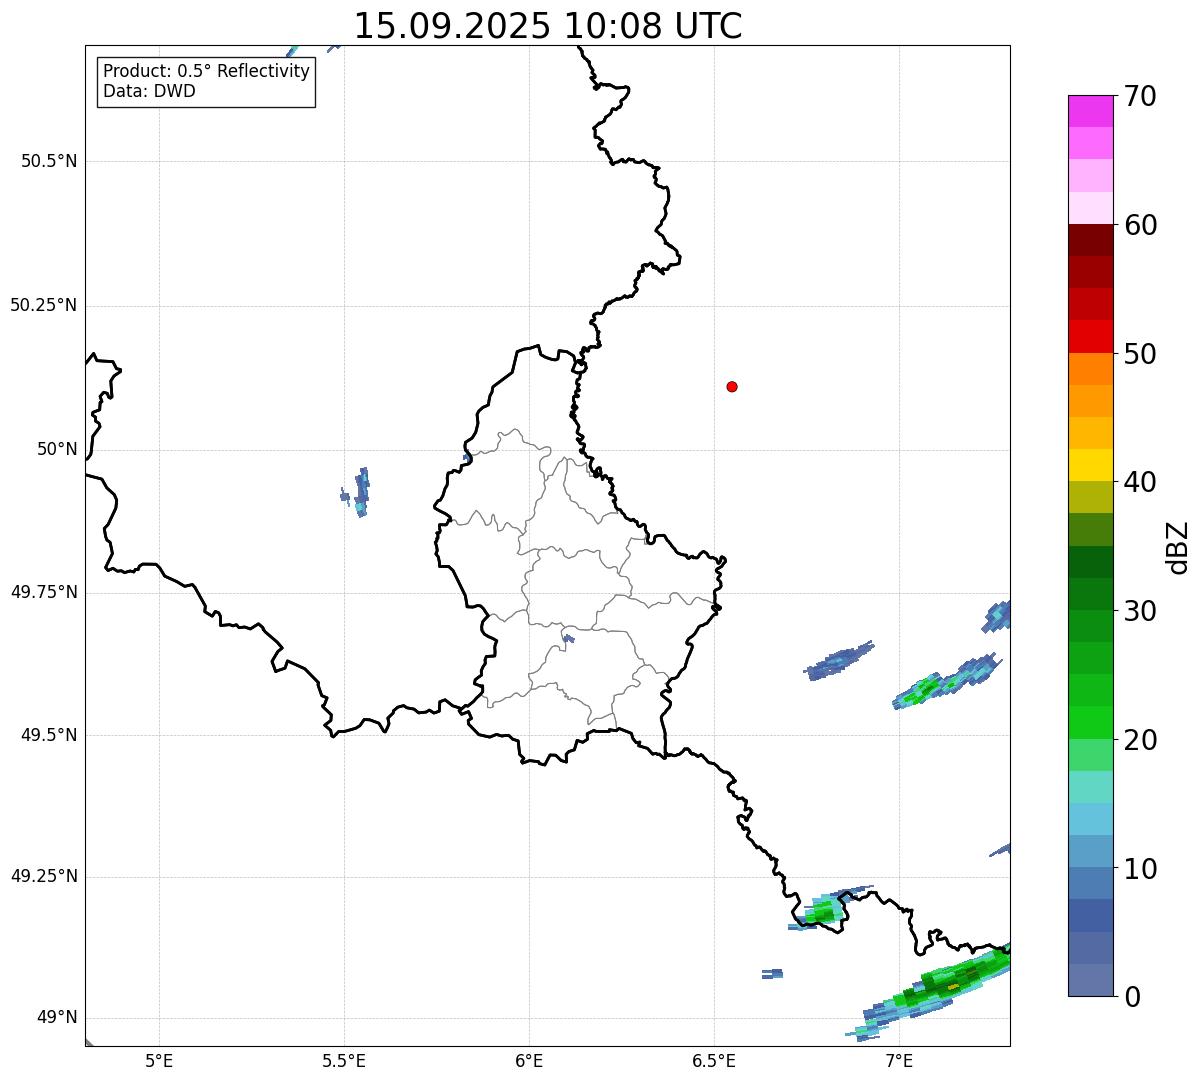
Task: Click the "49°N" latitude label
Action: click(x=57, y=1018)
